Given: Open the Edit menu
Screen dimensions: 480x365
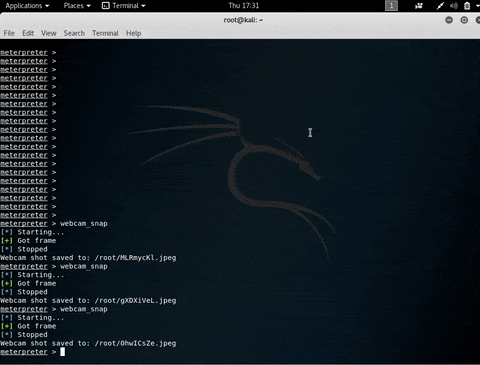Looking at the screenshot, I should (28, 33).
